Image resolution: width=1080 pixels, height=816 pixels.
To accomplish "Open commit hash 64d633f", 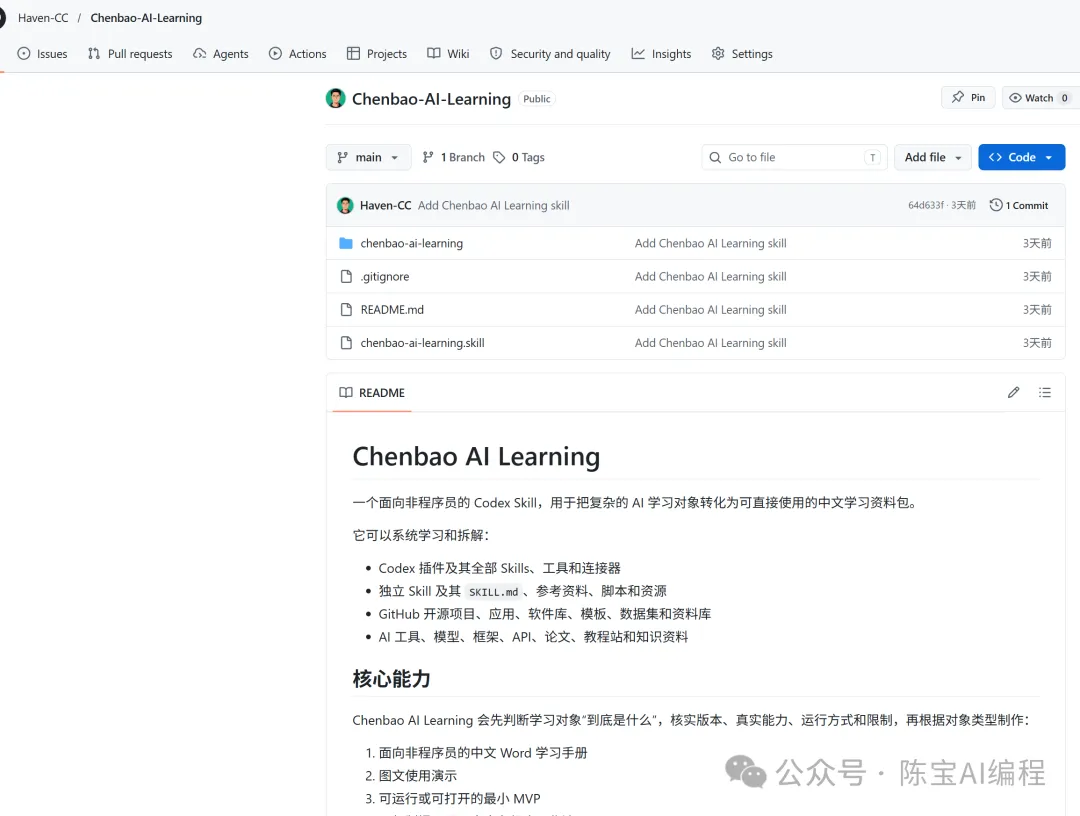I will 926,205.
